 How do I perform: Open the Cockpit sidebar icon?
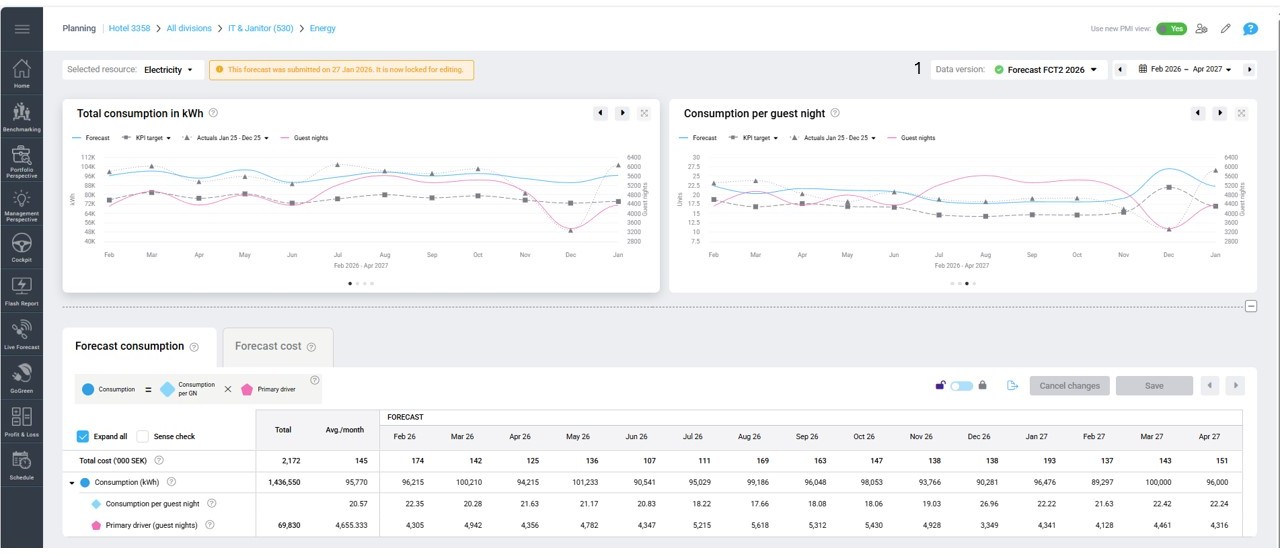tap(21, 246)
